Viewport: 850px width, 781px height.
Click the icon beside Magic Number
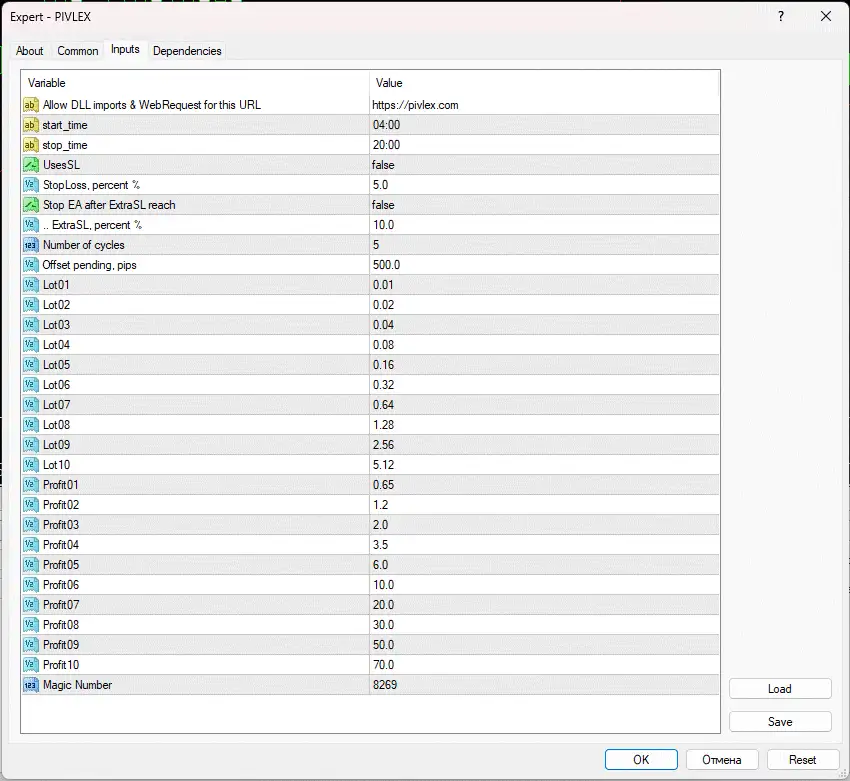tap(30, 685)
